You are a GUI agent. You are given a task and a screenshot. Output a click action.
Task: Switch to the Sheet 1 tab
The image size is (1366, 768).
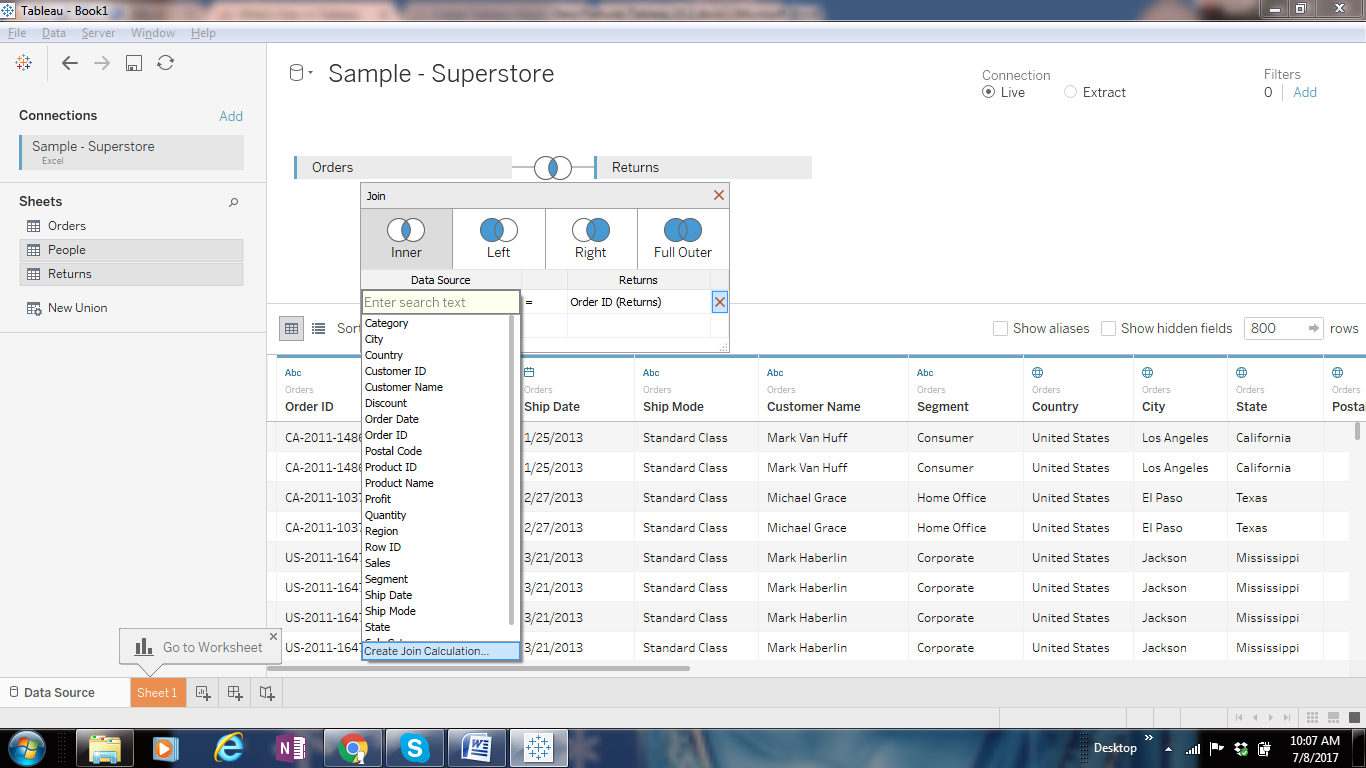point(158,692)
